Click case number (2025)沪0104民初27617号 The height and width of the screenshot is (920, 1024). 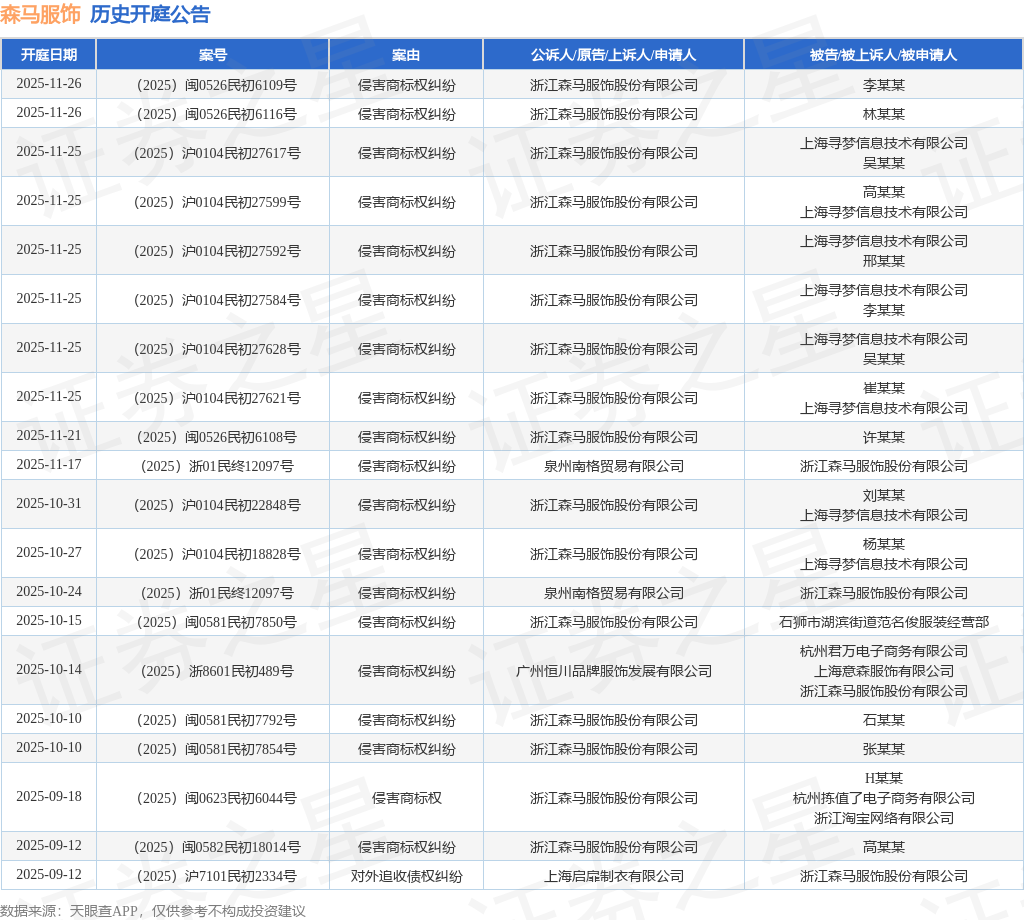click(213, 153)
